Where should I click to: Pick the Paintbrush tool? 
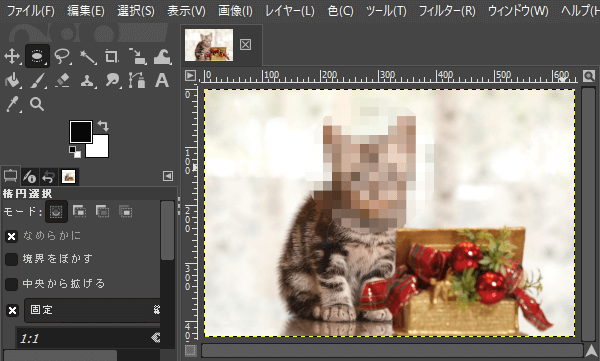(x=37, y=81)
